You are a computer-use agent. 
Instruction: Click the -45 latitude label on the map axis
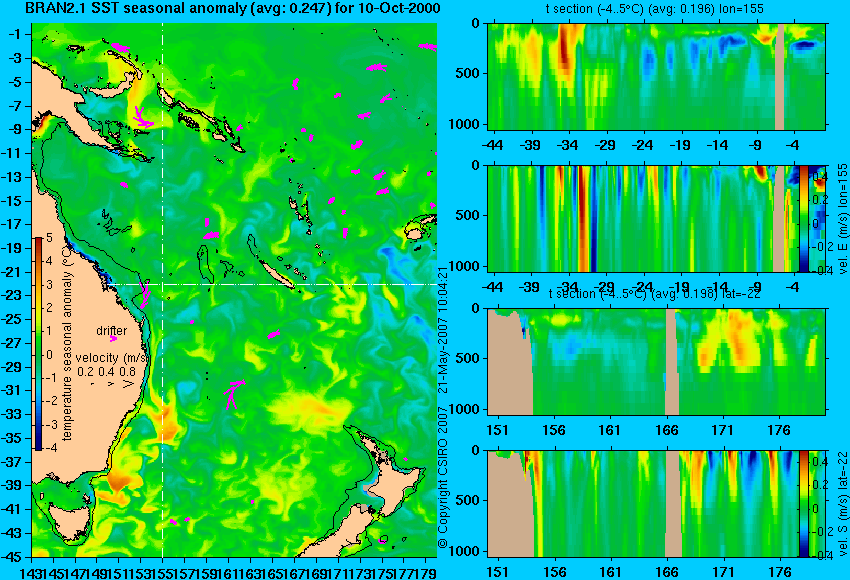[12, 557]
